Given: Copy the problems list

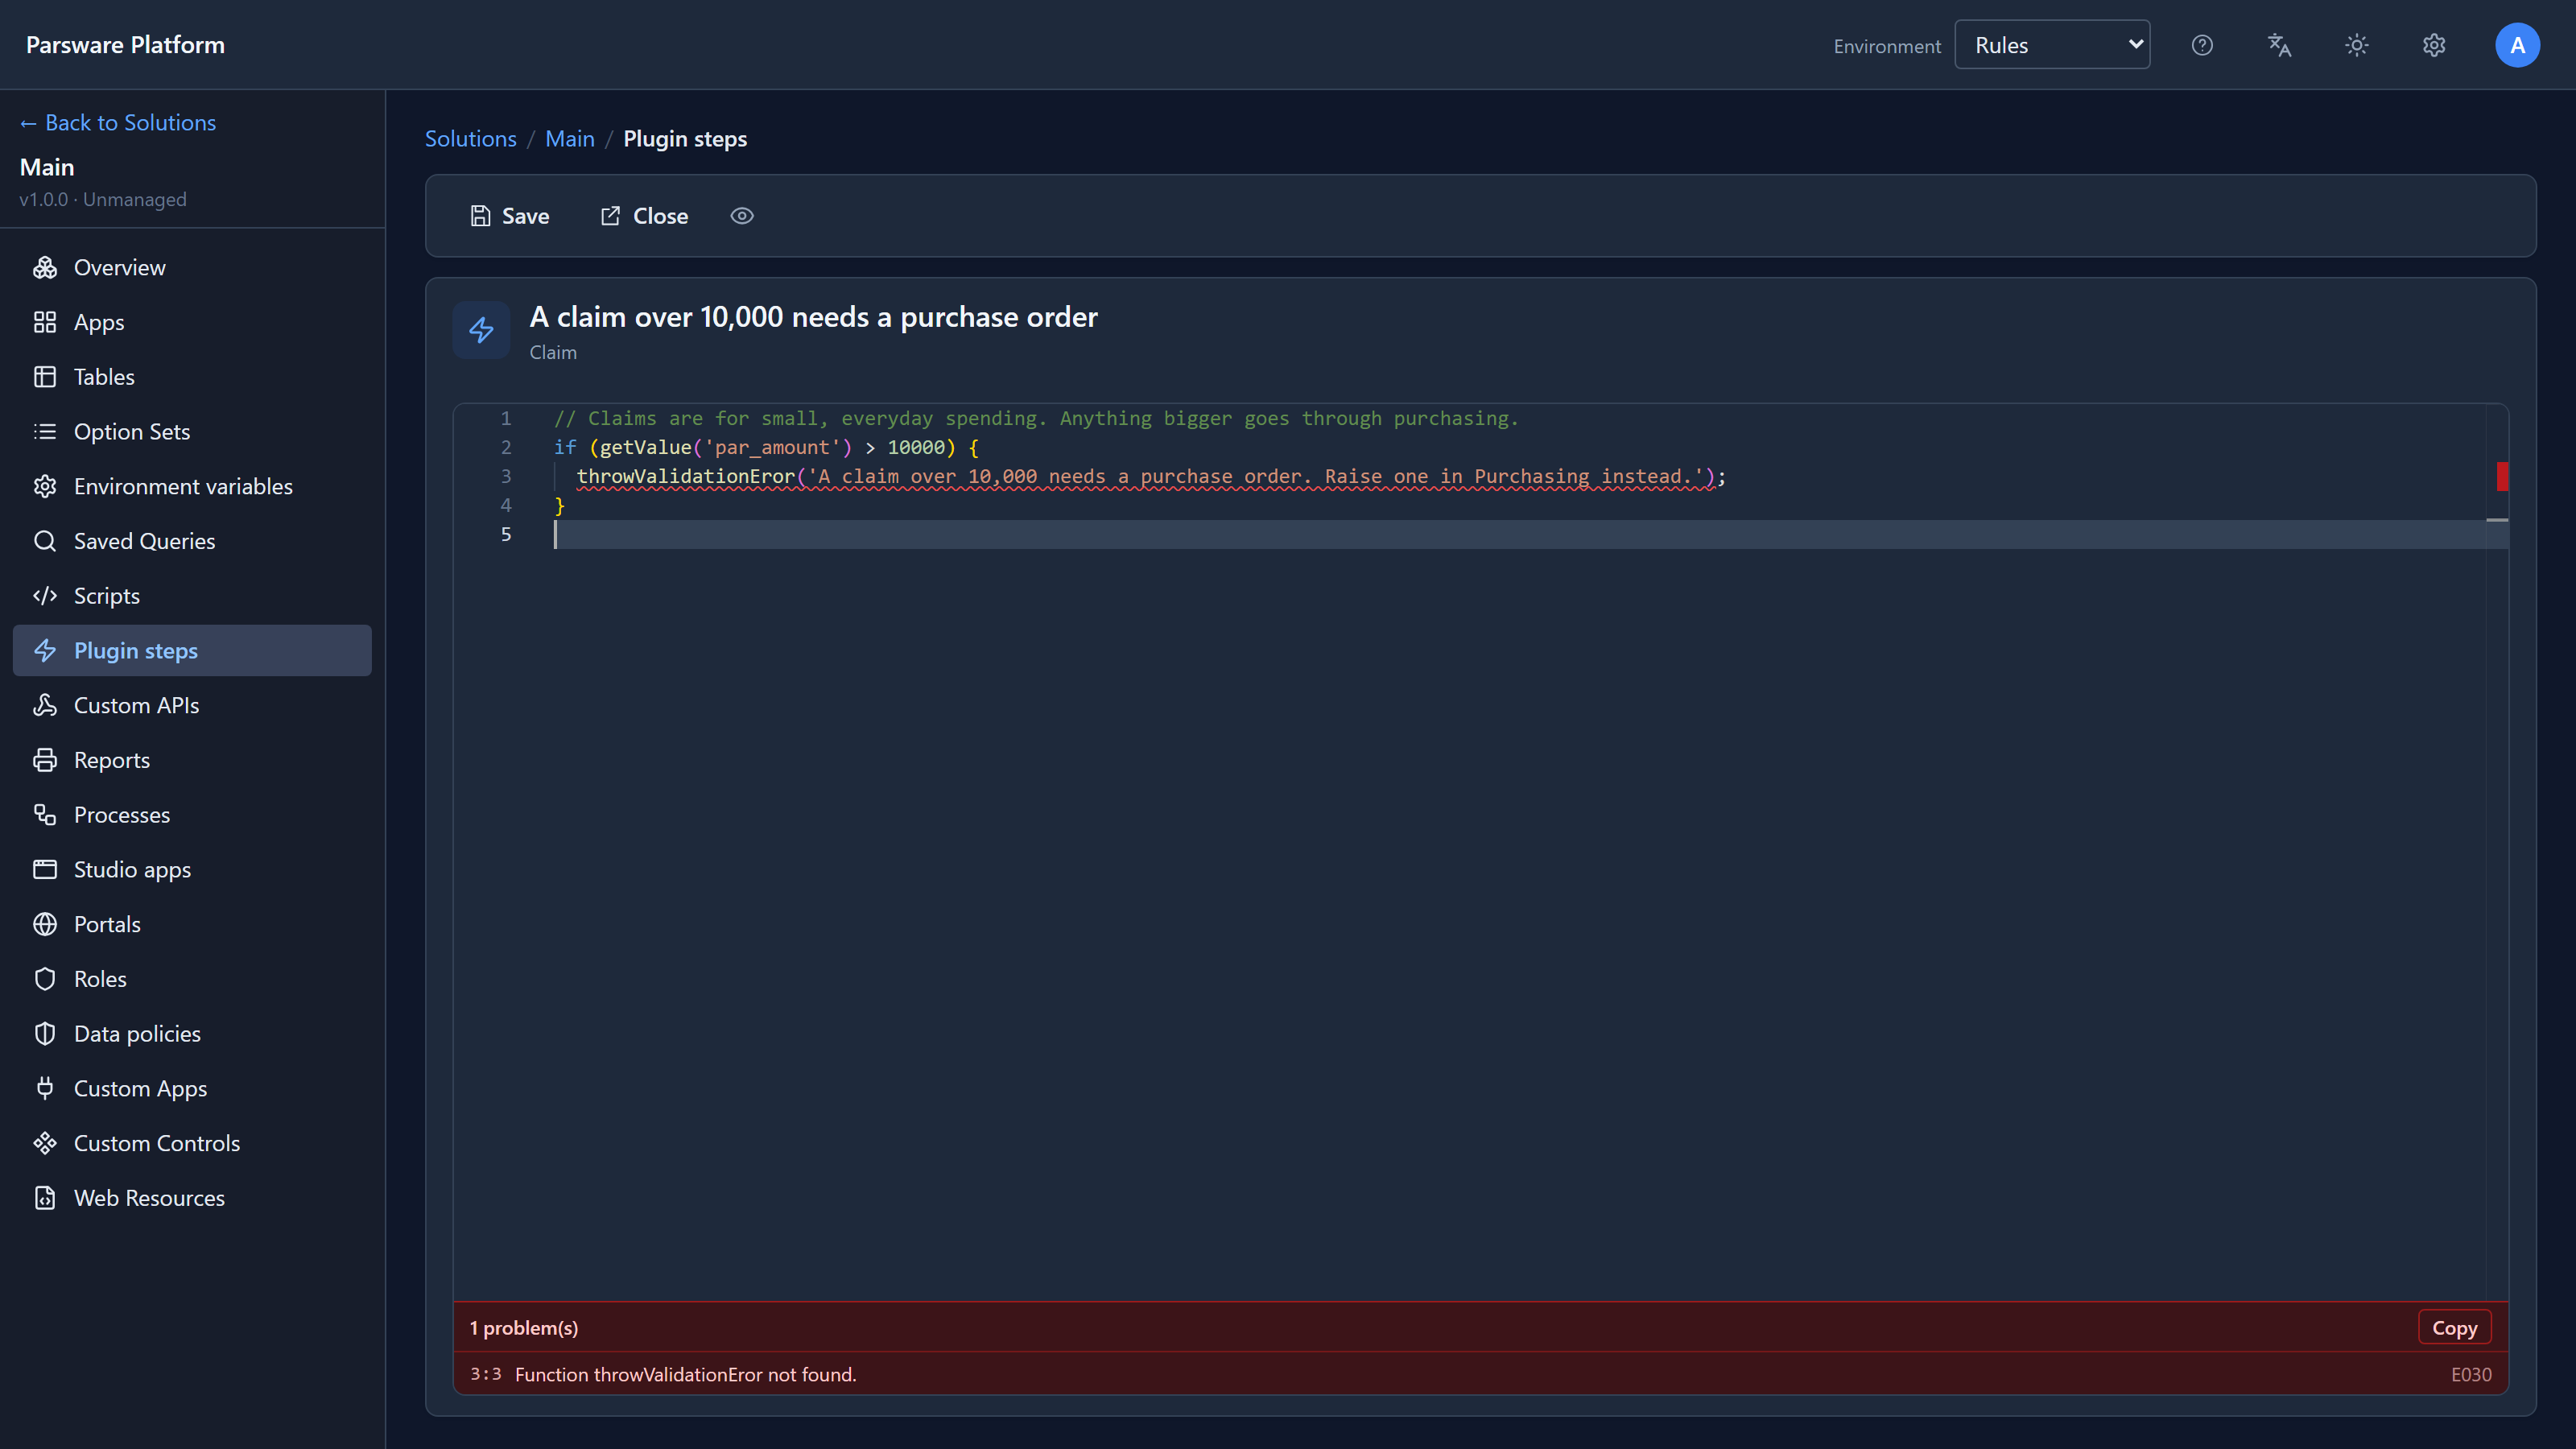Looking at the screenshot, I should coord(2454,1328).
